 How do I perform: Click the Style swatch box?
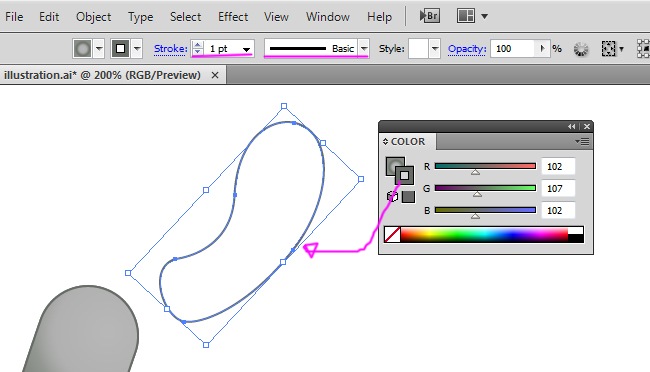[x=418, y=49]
